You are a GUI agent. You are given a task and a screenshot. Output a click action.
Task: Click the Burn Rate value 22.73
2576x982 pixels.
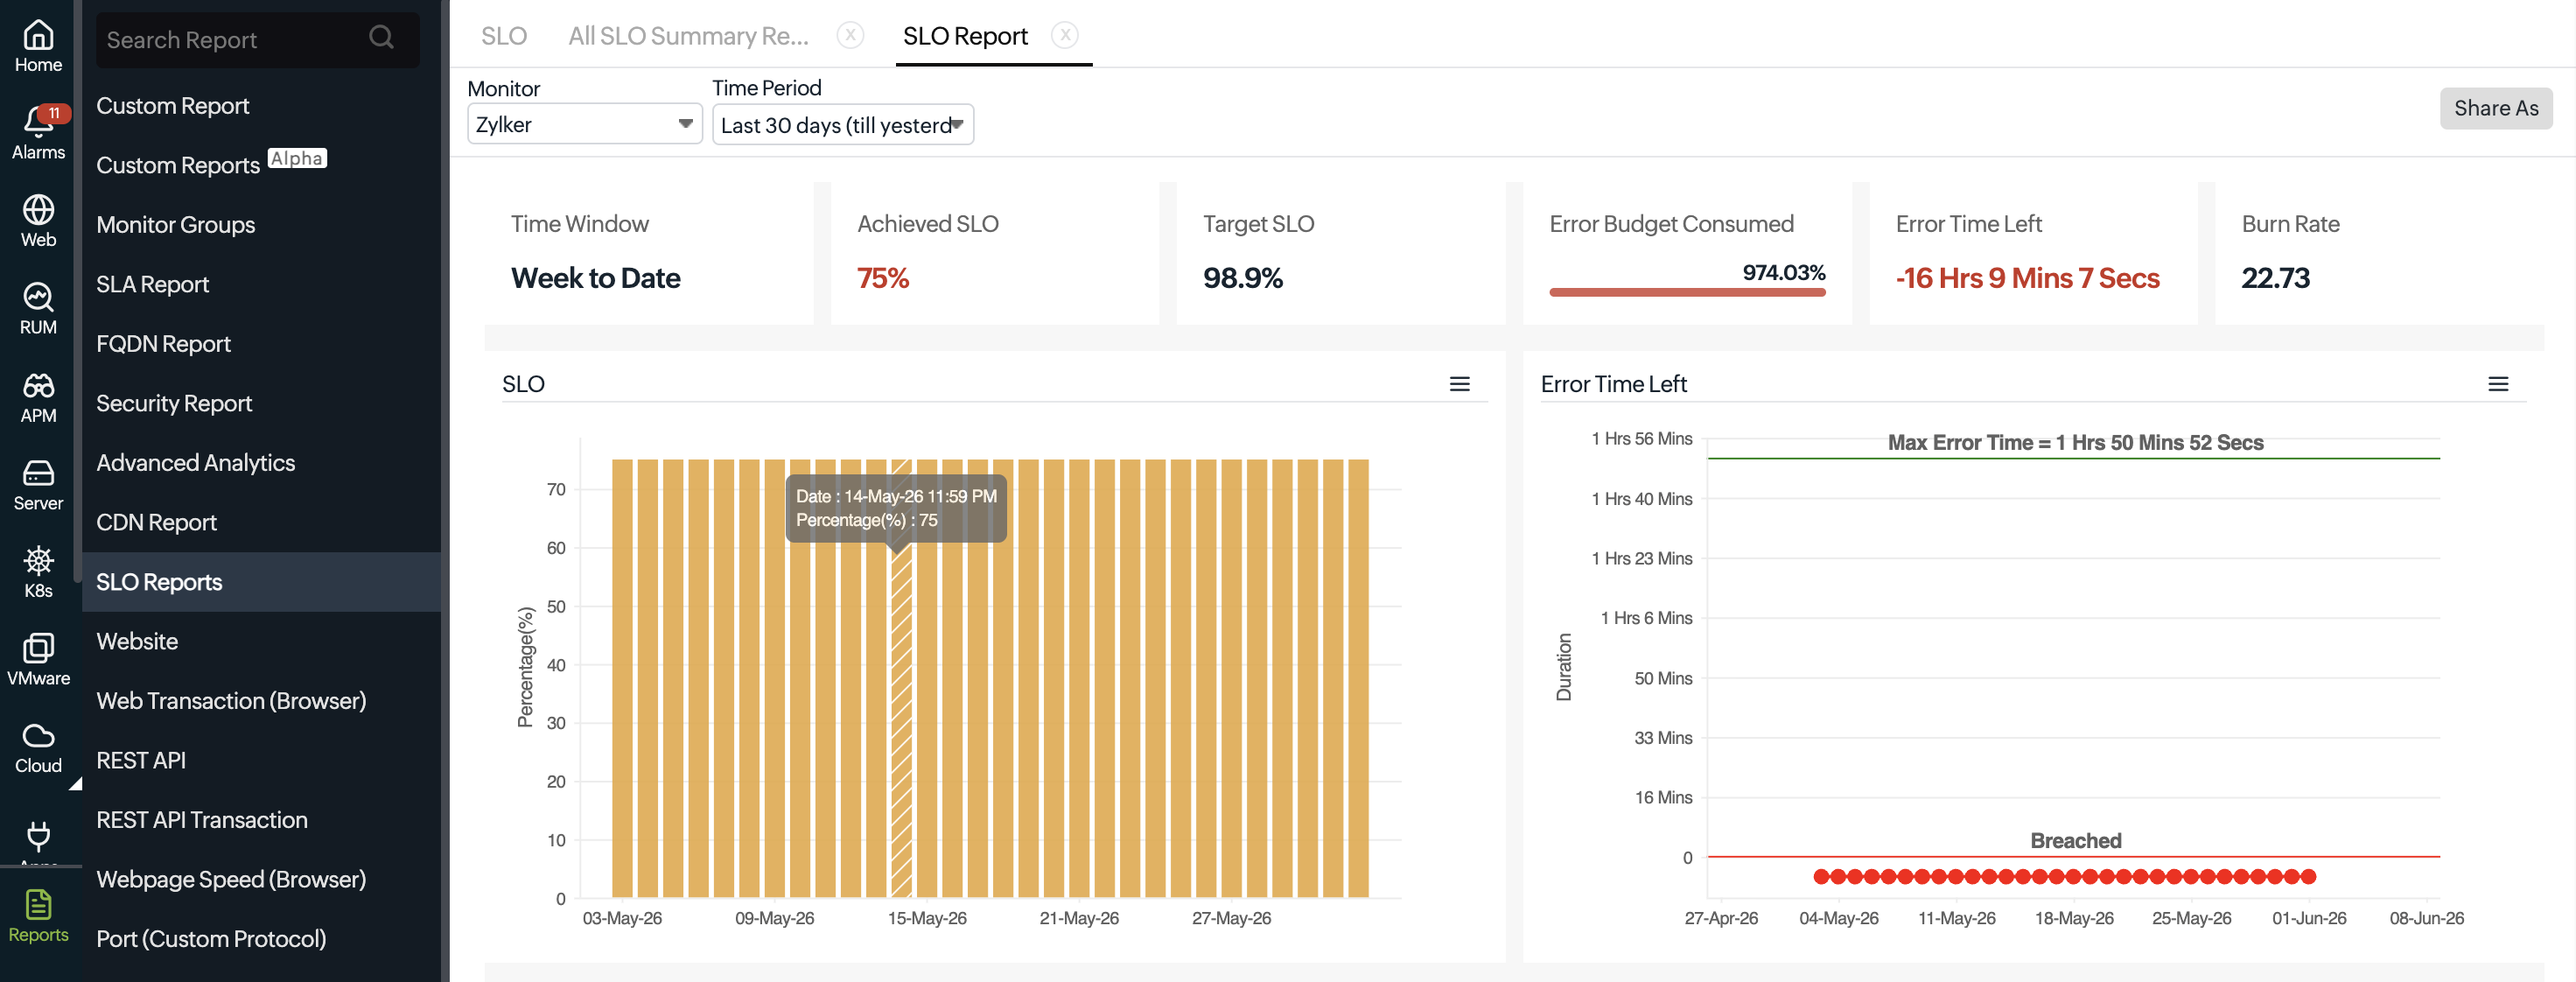2275,278
